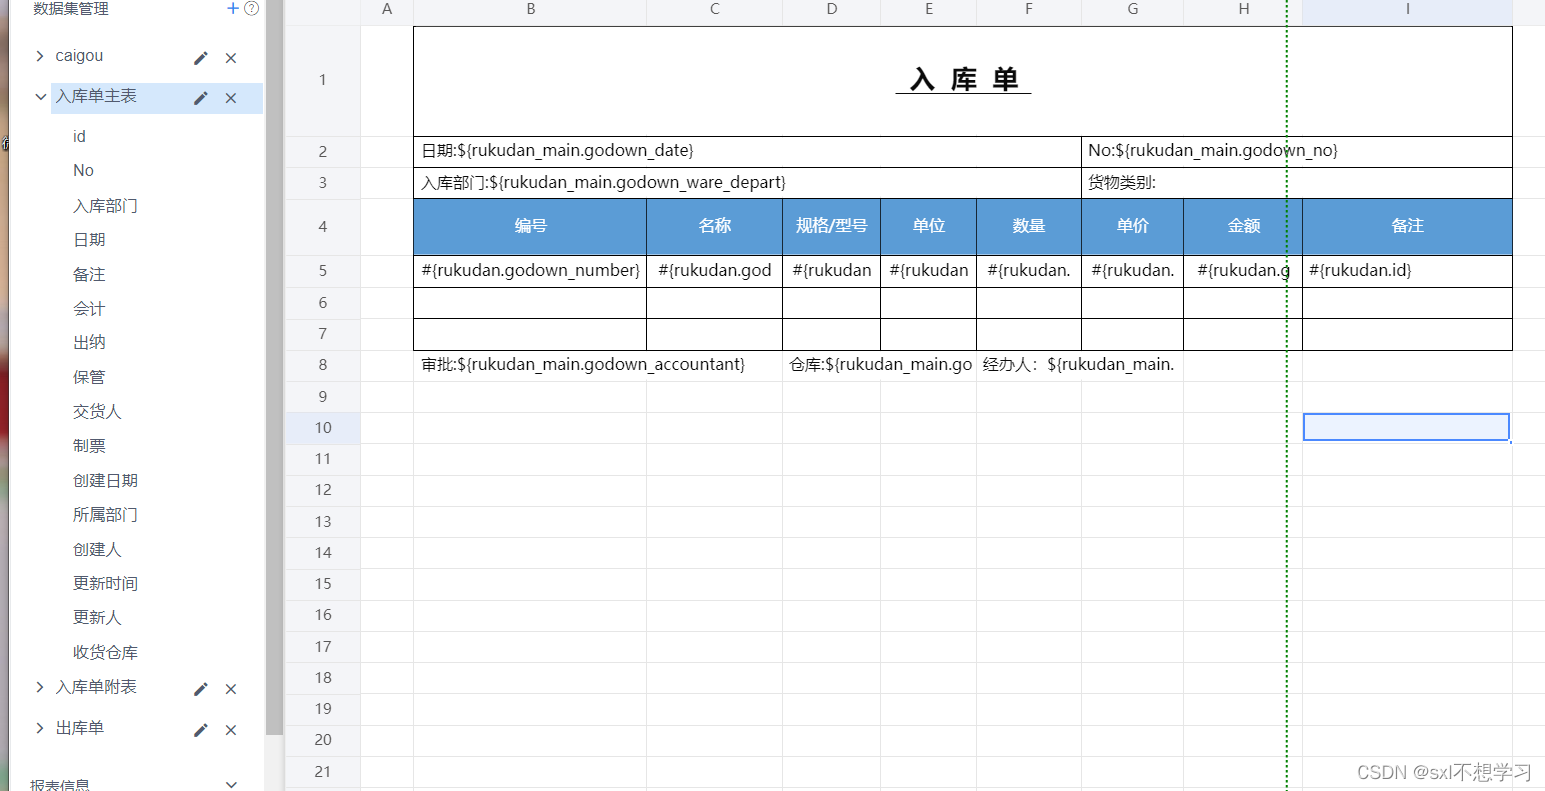Select the 交货人 field

coord(97,411)
